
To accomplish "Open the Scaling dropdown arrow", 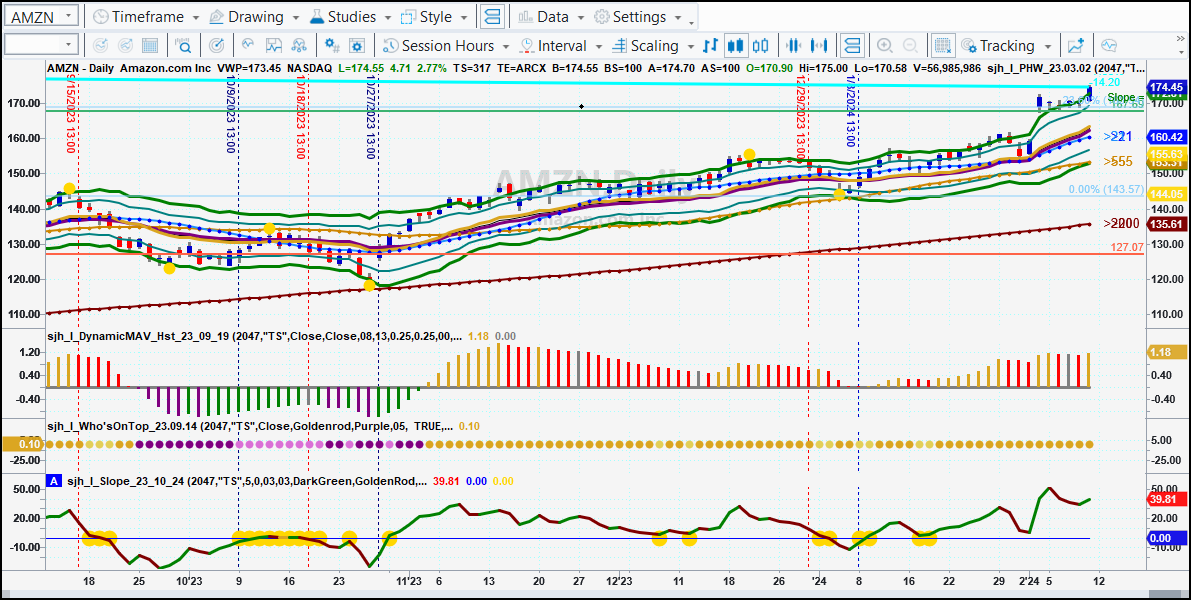I will pos(690,46).
